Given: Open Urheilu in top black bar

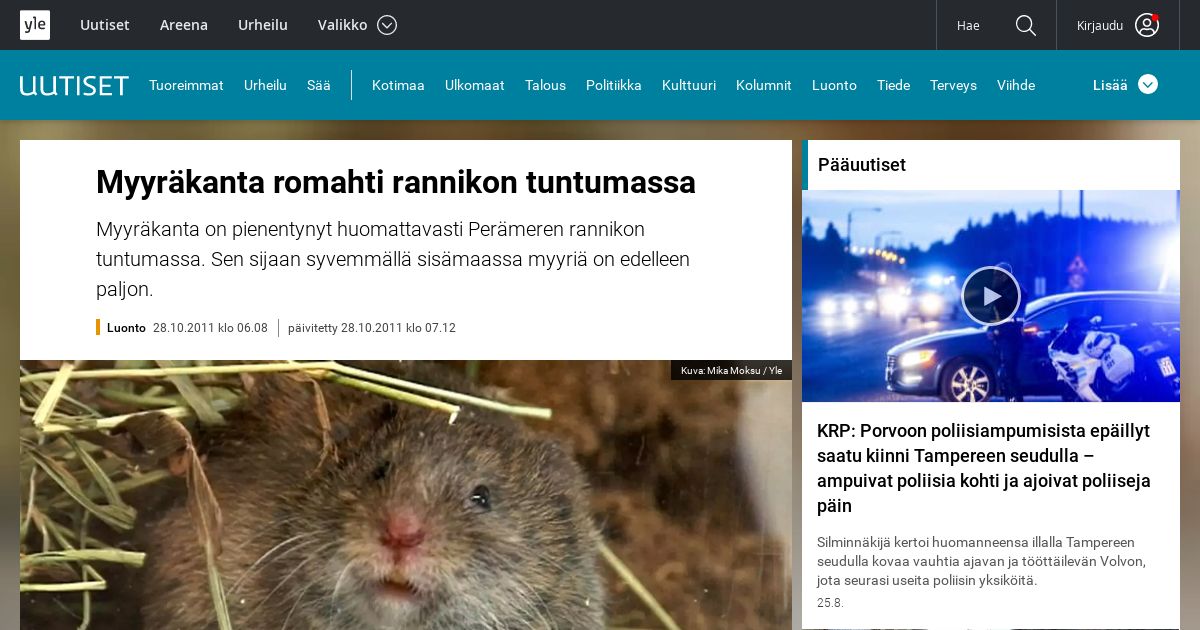Looking at the screenshot, I should click(263, 25).
